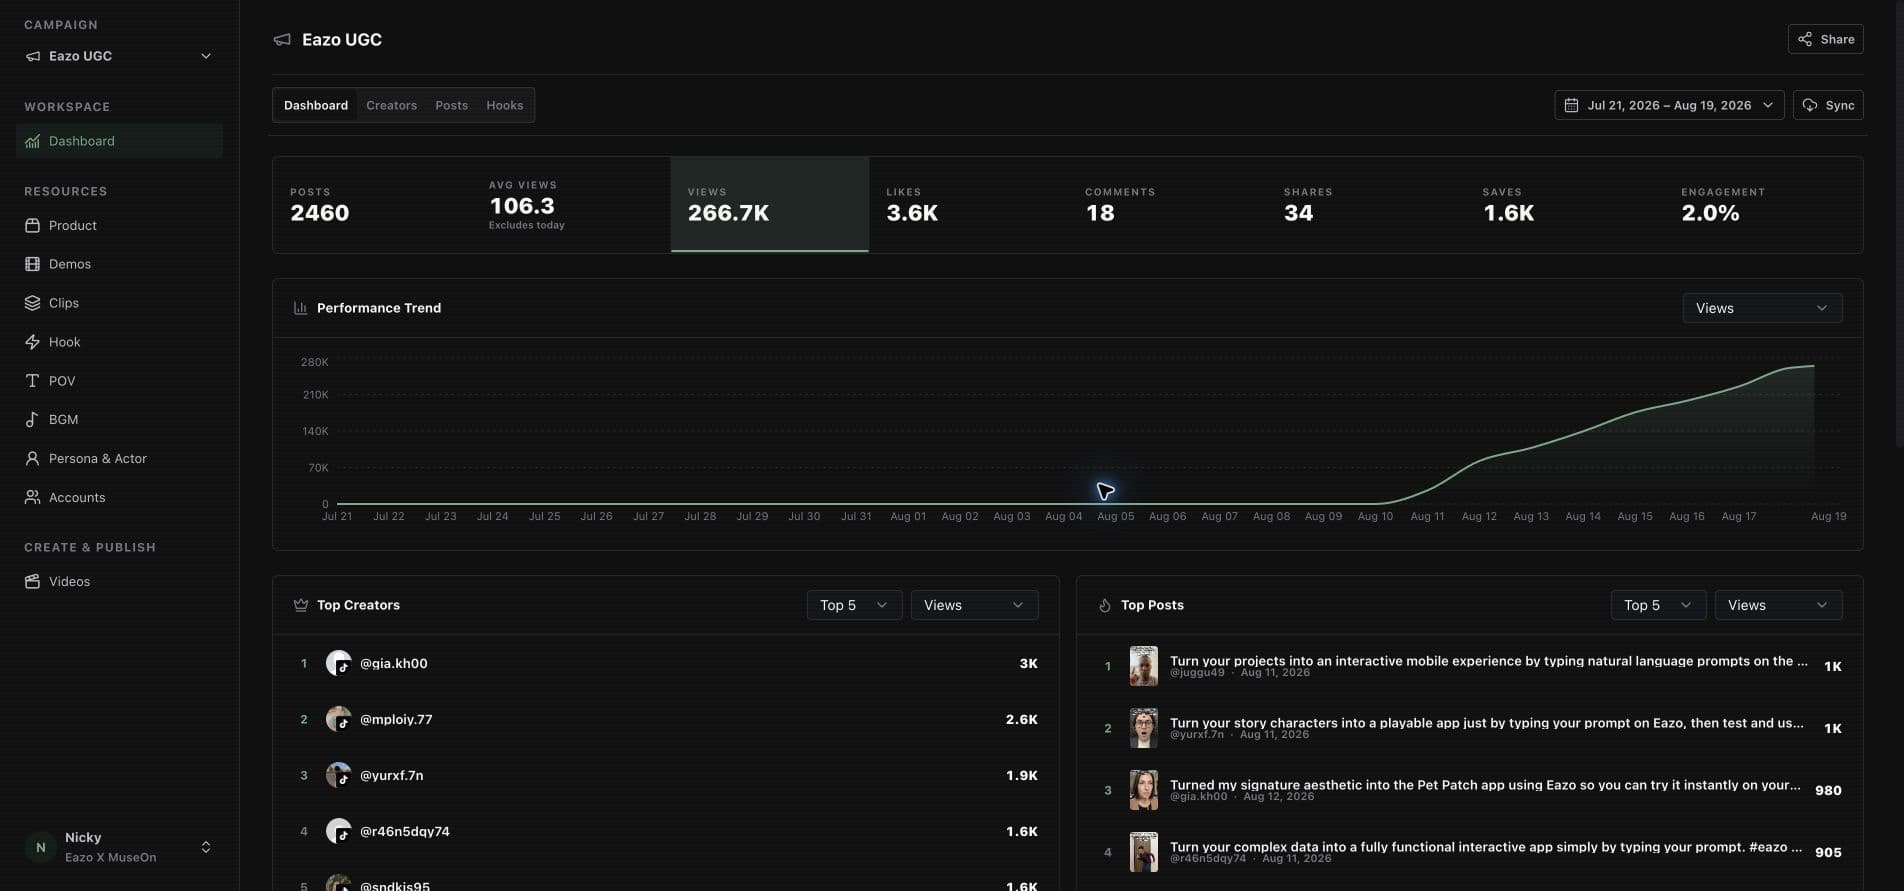Click the Top Posts flame icon
Screen dimensions: 1904x891
pyautogui.click(x=1104, y=605)
